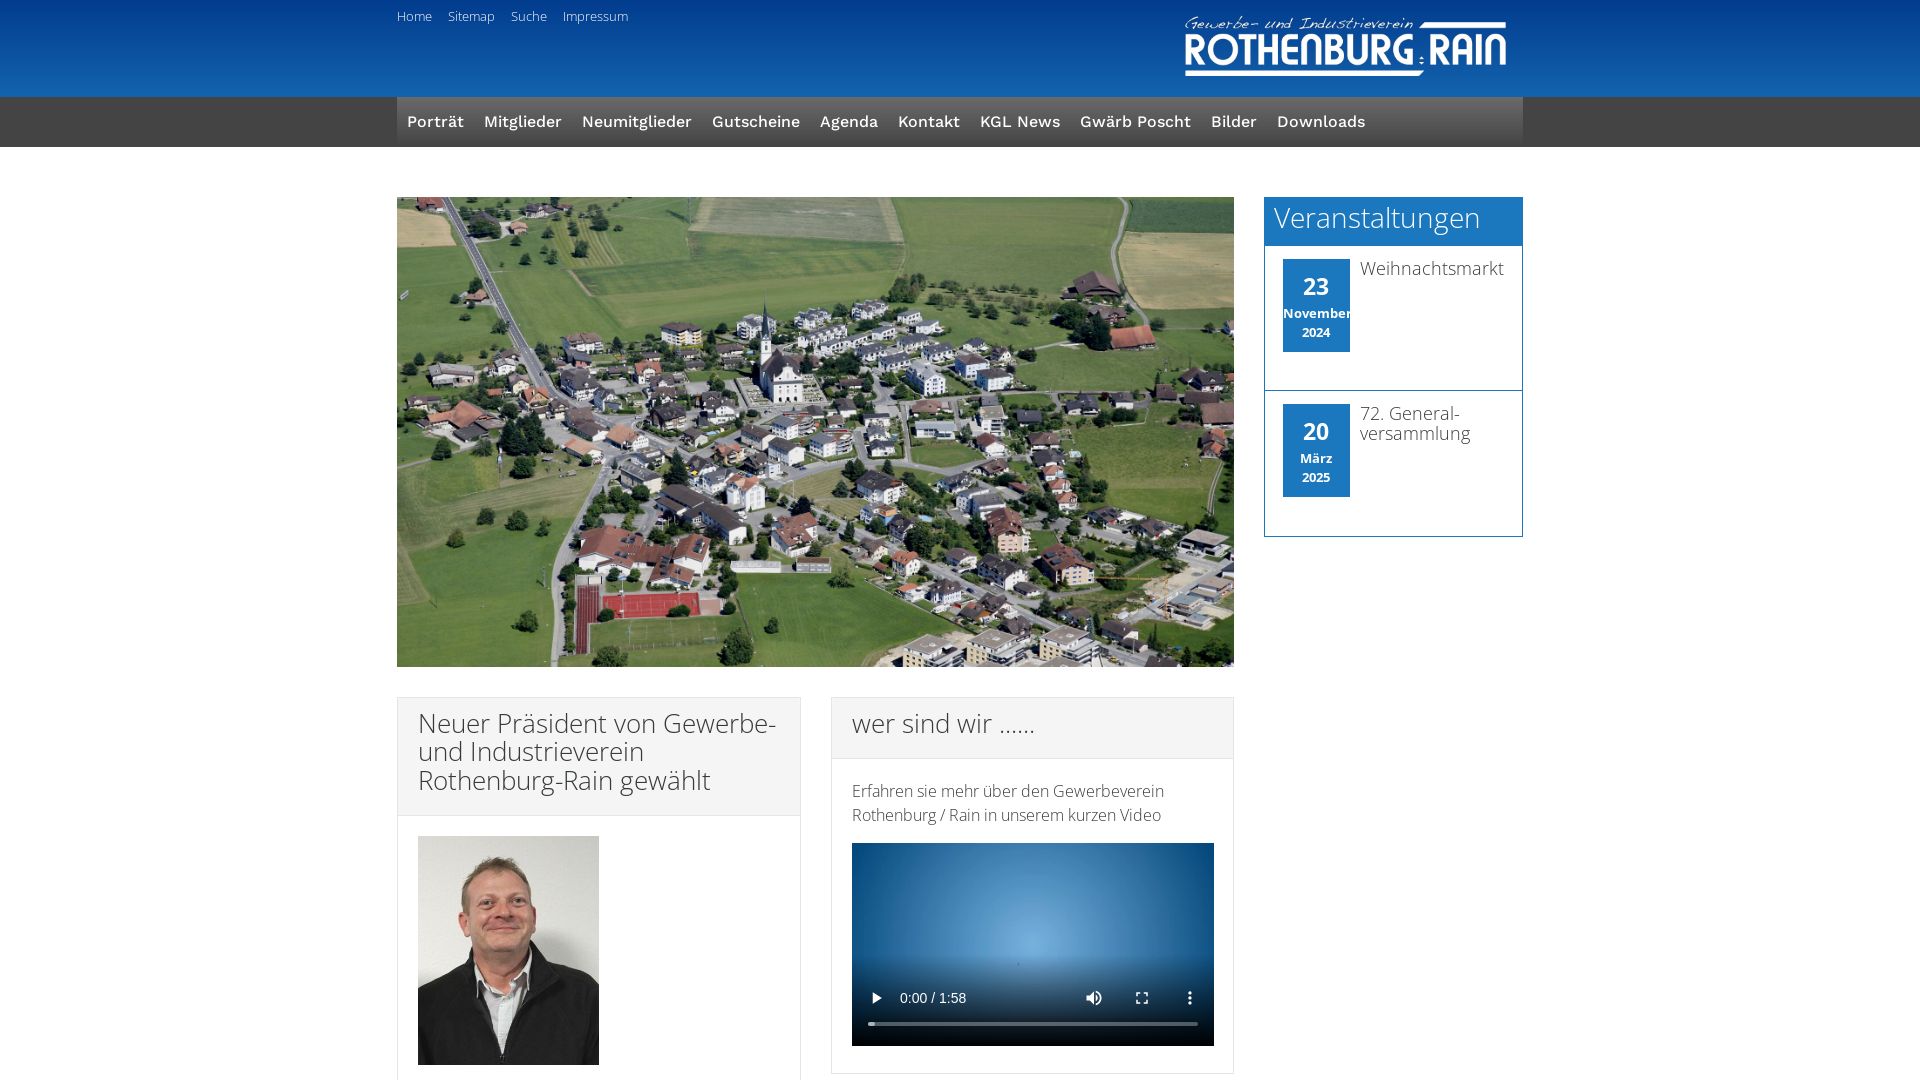This screenshot has width=1920, height=1080.
Task: Open the Sitemap link
Action: tap(471, 16)
